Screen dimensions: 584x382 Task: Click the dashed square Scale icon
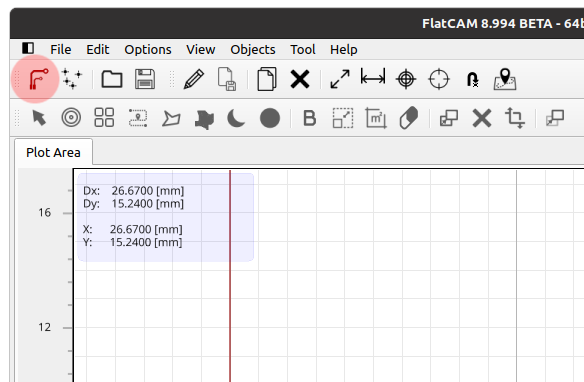point(343,118)
